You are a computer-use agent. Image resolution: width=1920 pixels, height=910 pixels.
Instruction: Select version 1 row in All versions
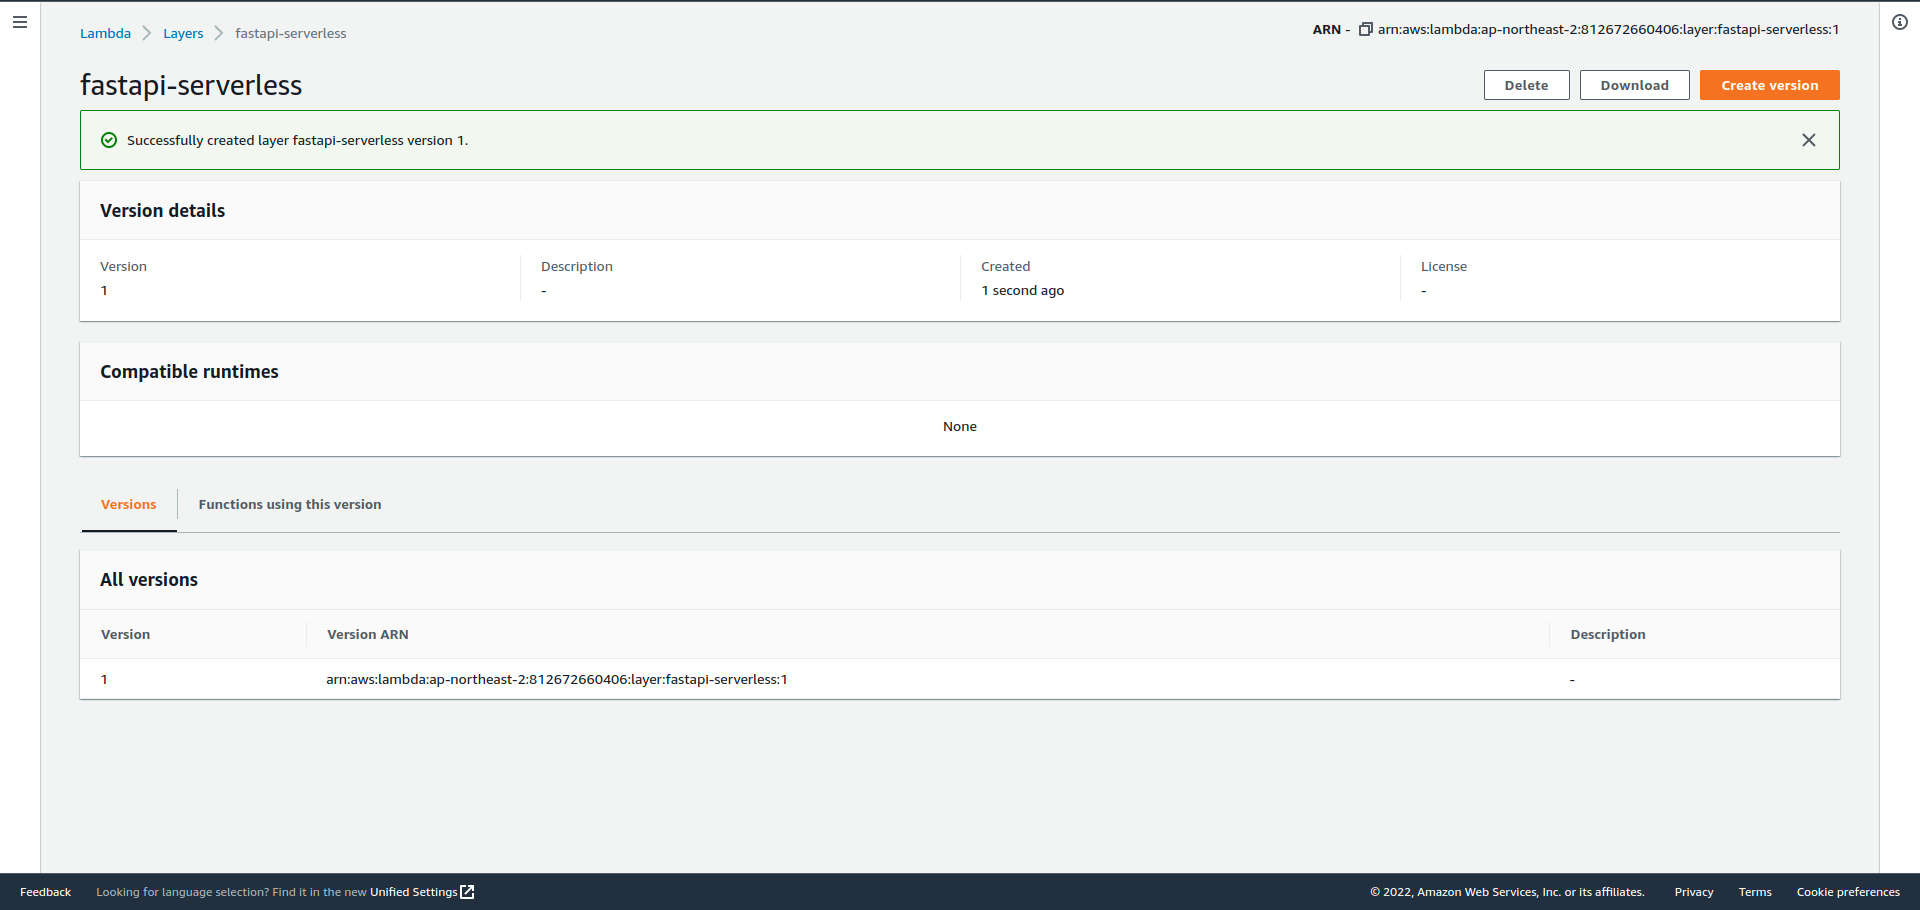click(960, 679)
